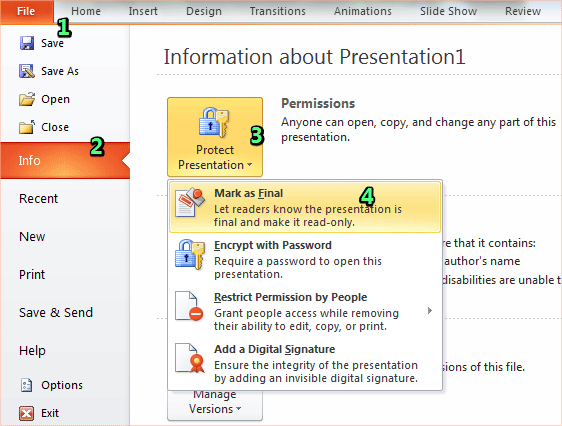Click the Close folder icon
Screen dimensions: 562x426
tap(27, 127)
